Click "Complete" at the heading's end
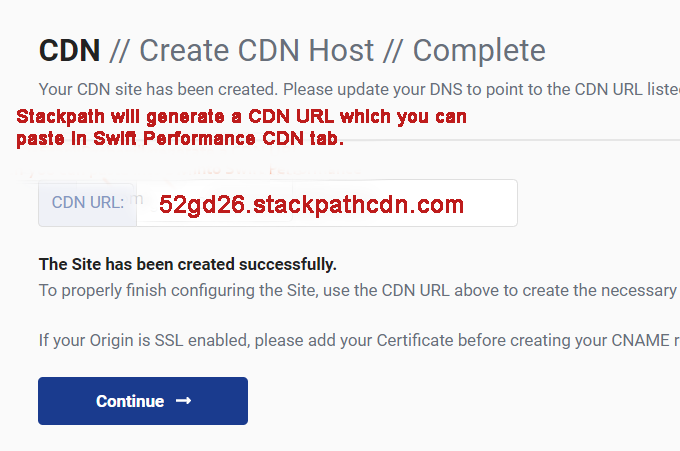The image size is (680, 451). coord(479,51)
